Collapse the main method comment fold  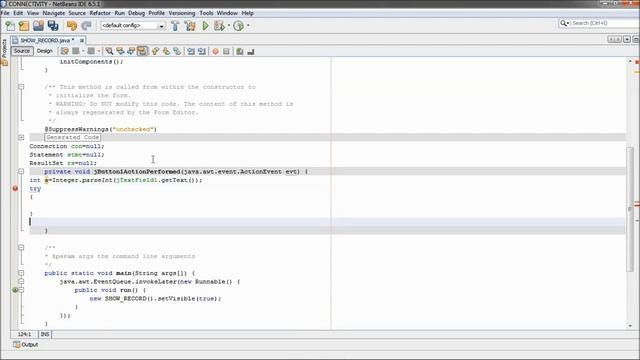click(21, 248)
